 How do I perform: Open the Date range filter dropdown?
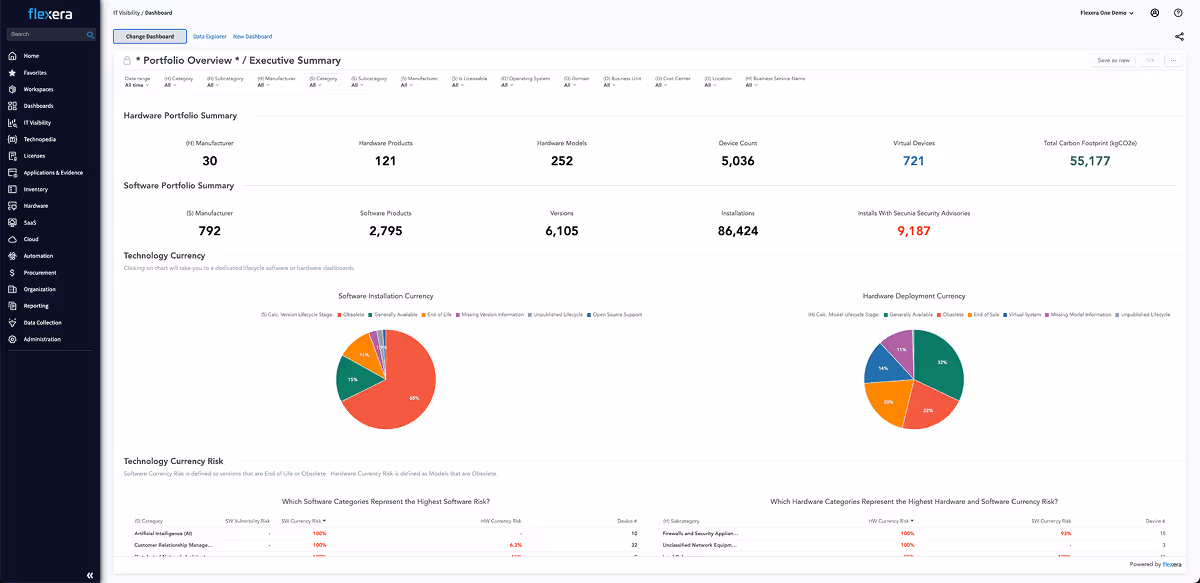pyautogui.click(x=138, y=81)
